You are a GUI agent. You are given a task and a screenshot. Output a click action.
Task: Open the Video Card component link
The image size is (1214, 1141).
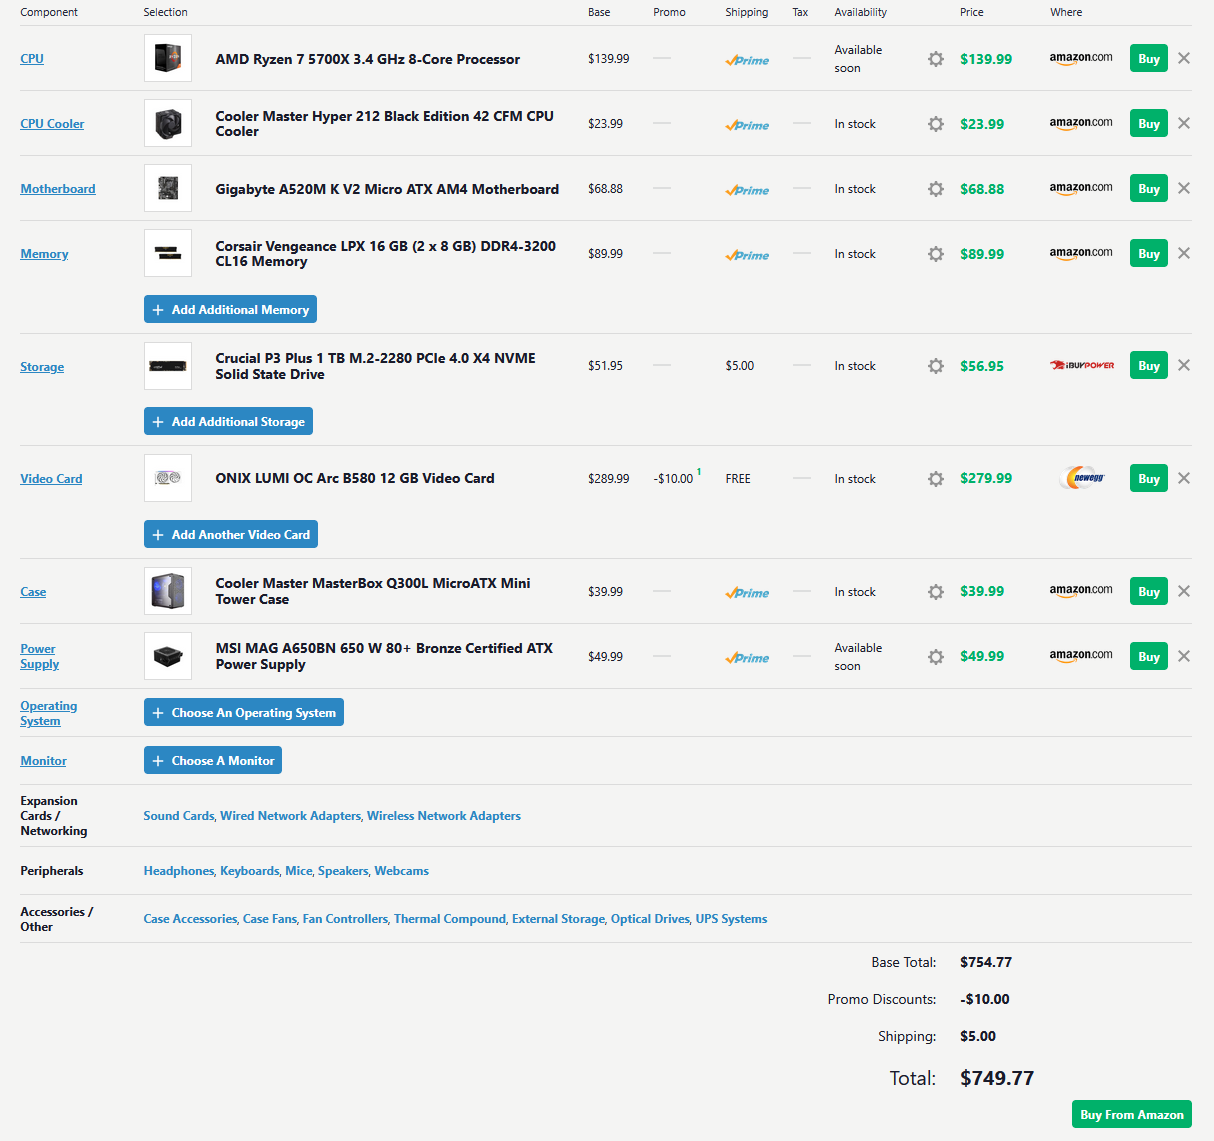[x=51, y=478]
